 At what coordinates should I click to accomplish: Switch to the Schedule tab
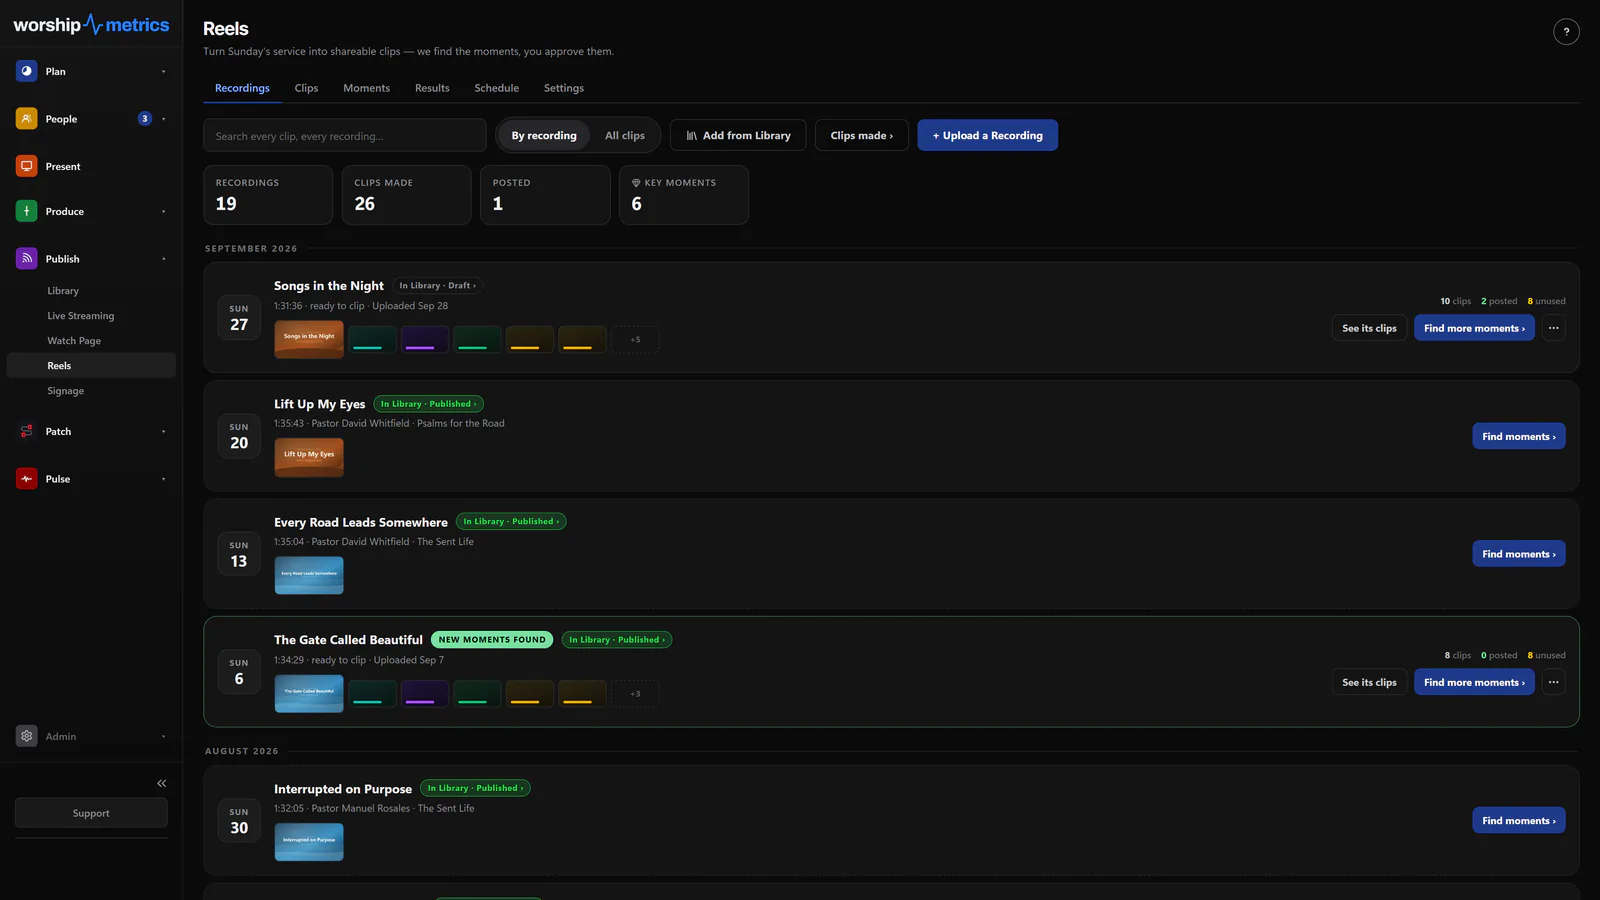point(496,88)
